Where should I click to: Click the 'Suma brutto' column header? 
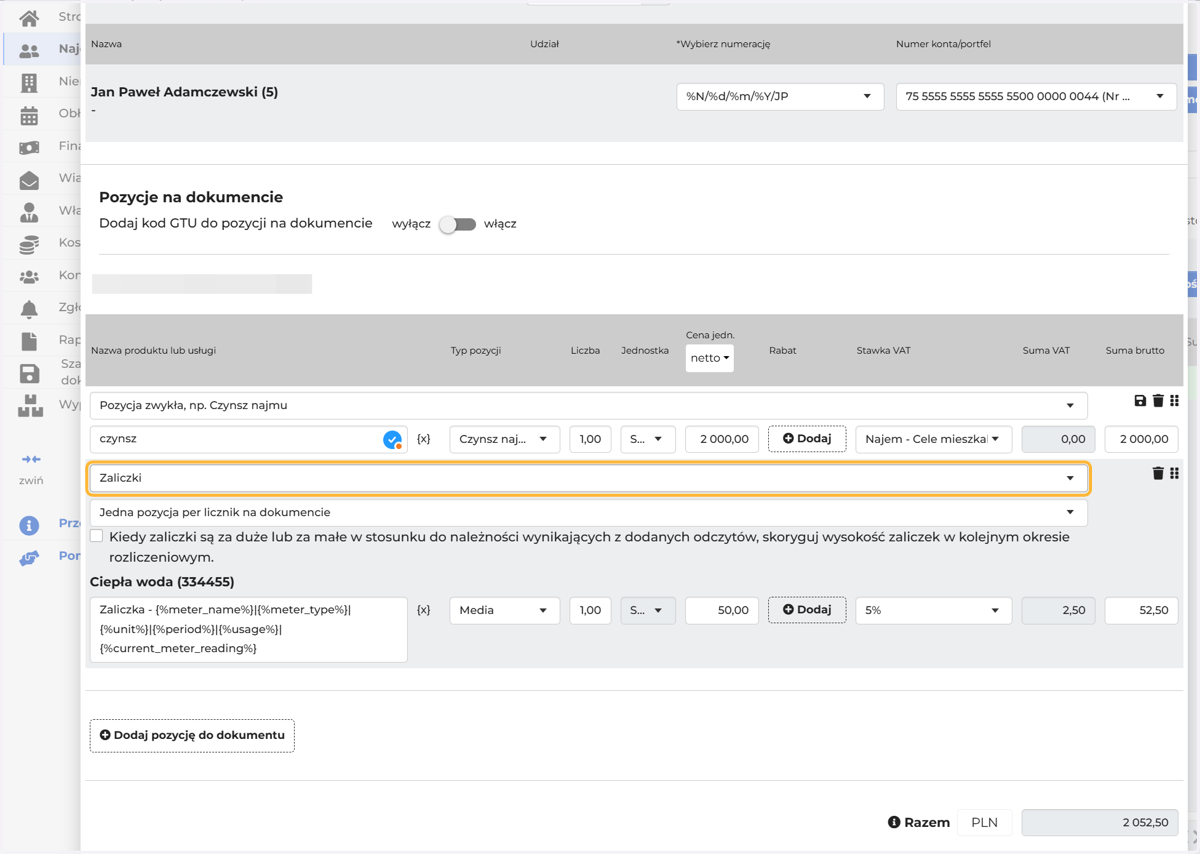coord(1135,351)
